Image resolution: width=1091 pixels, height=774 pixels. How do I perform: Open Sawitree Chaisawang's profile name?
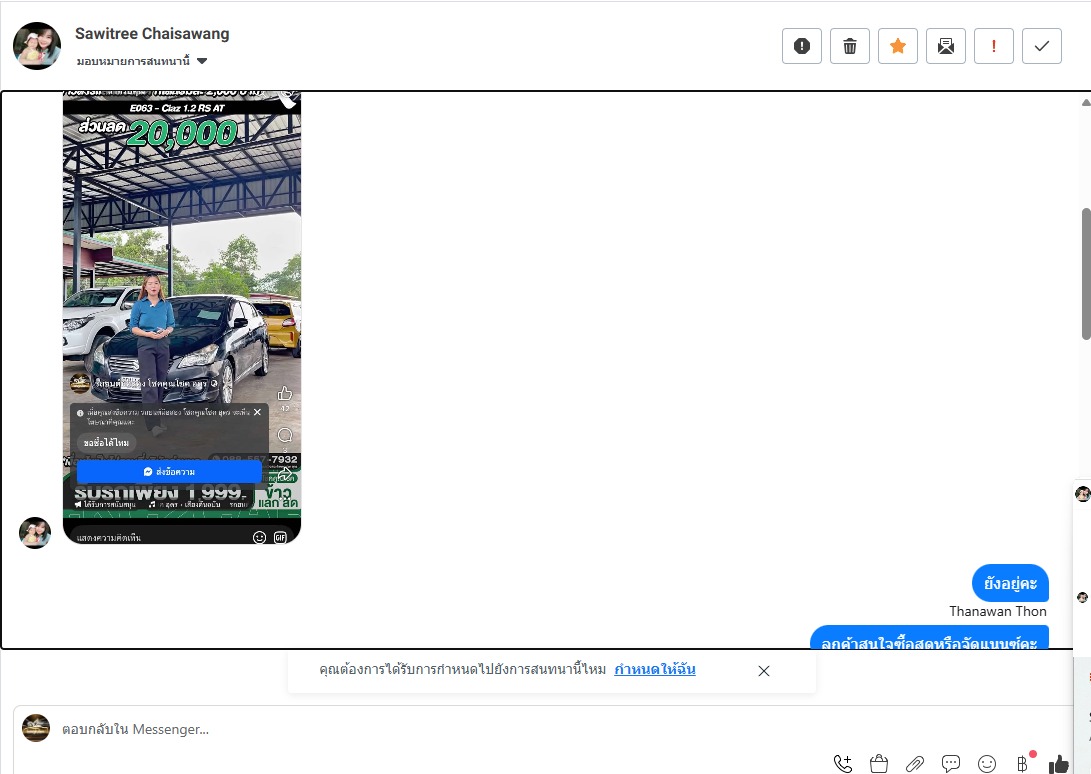click(x=152, y=34)
